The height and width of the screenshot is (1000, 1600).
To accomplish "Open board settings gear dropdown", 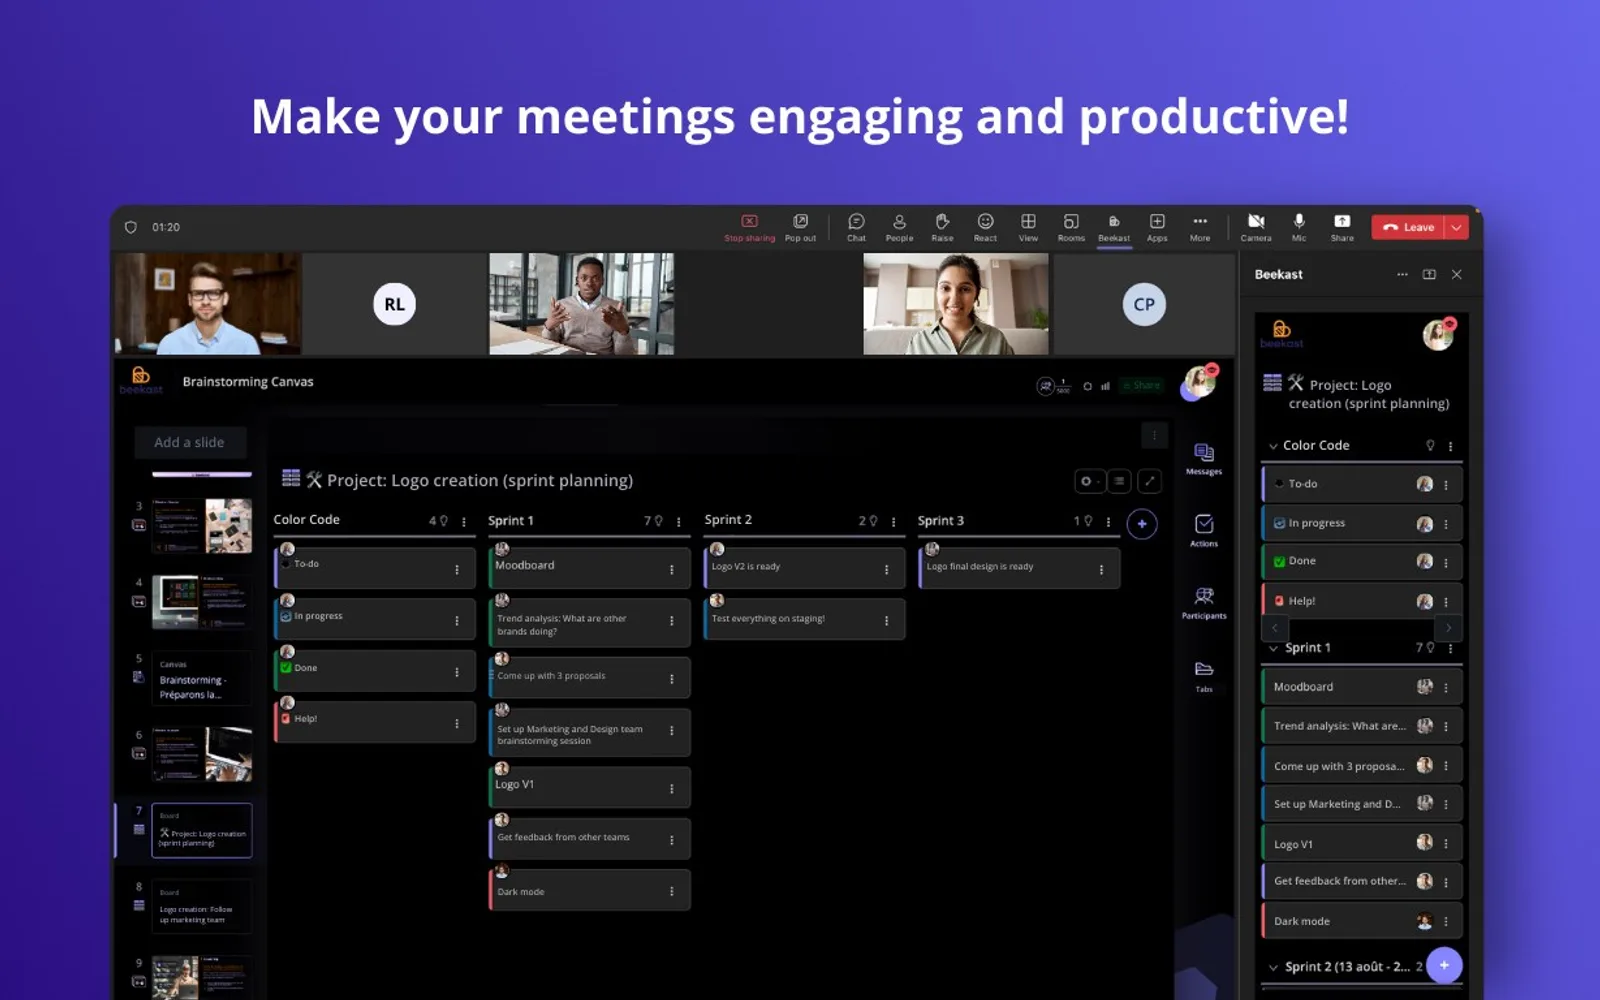I will point(1088,481).
